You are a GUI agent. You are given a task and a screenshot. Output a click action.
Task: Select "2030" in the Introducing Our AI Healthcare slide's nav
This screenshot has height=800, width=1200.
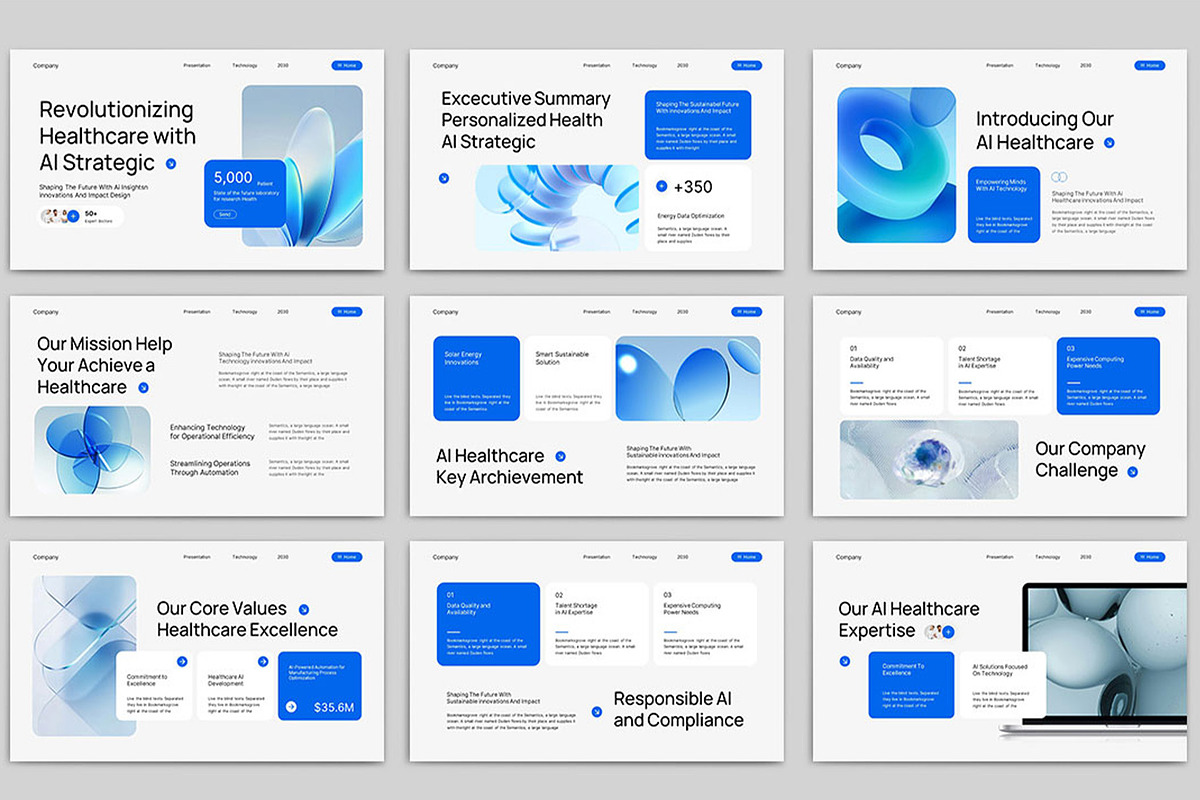click(1085, 65)
